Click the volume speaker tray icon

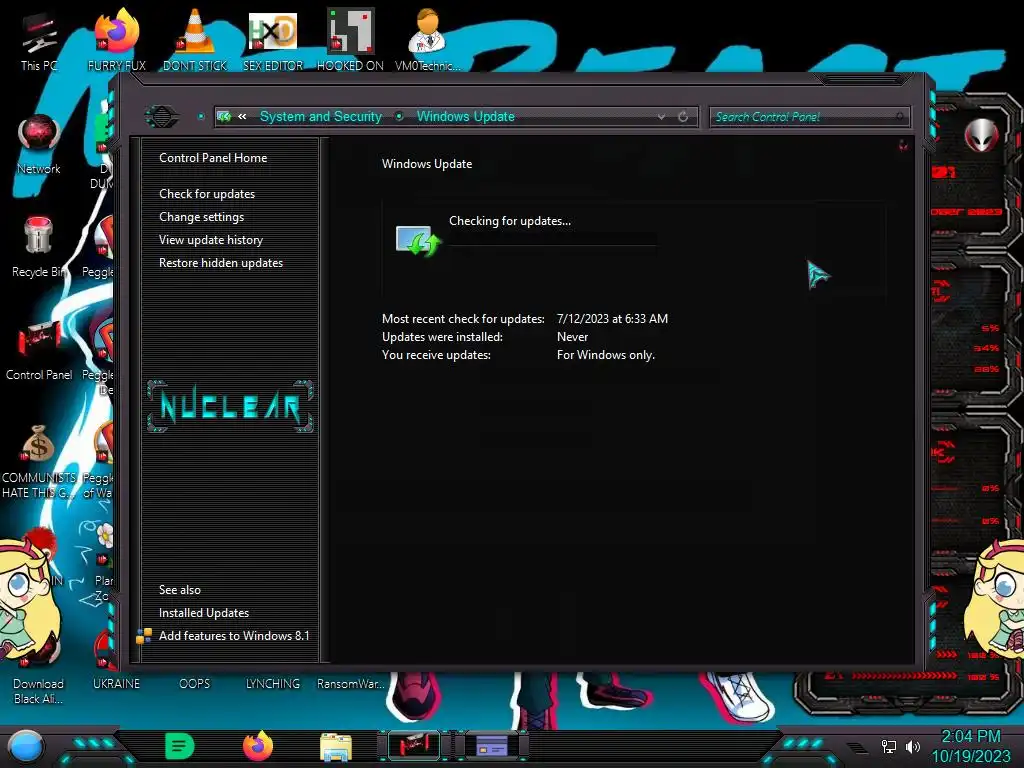pos(913,746)
